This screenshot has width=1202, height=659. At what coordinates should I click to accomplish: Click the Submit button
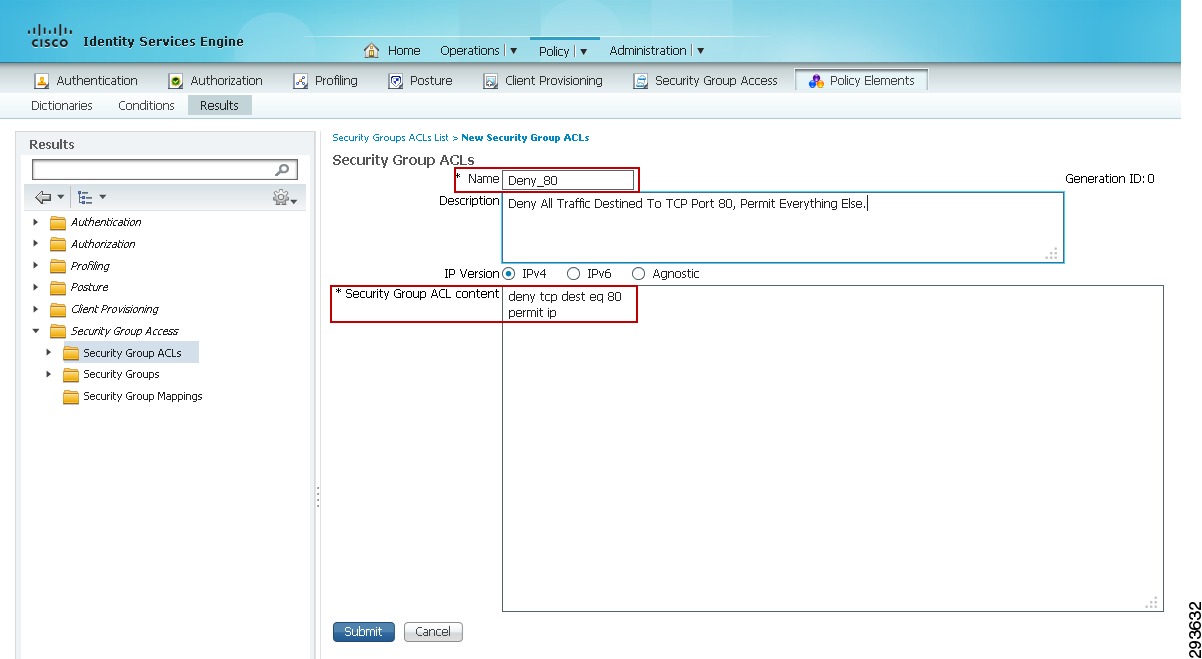363,632
